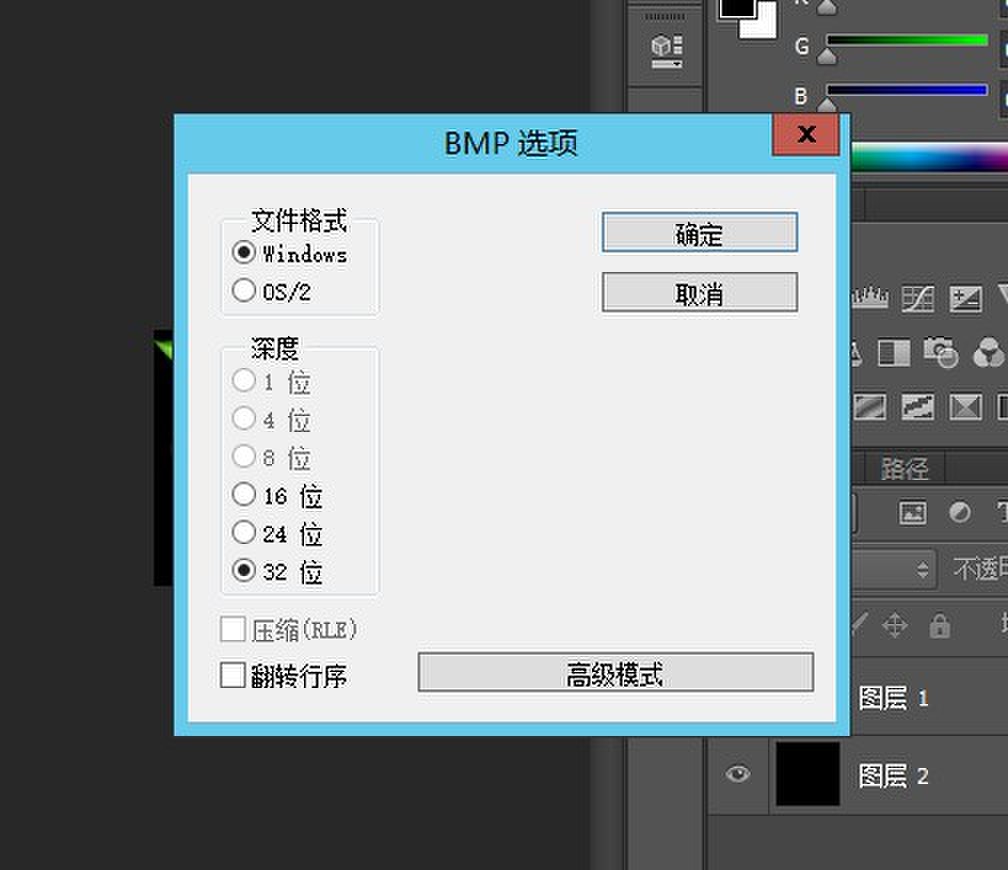Open the Exposure adjustment icon
The image size is (1008, 870).
click(x=965, y=297)
